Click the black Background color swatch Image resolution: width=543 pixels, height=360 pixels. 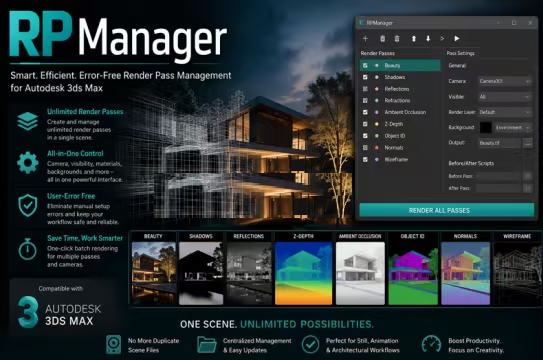point(486,127)
